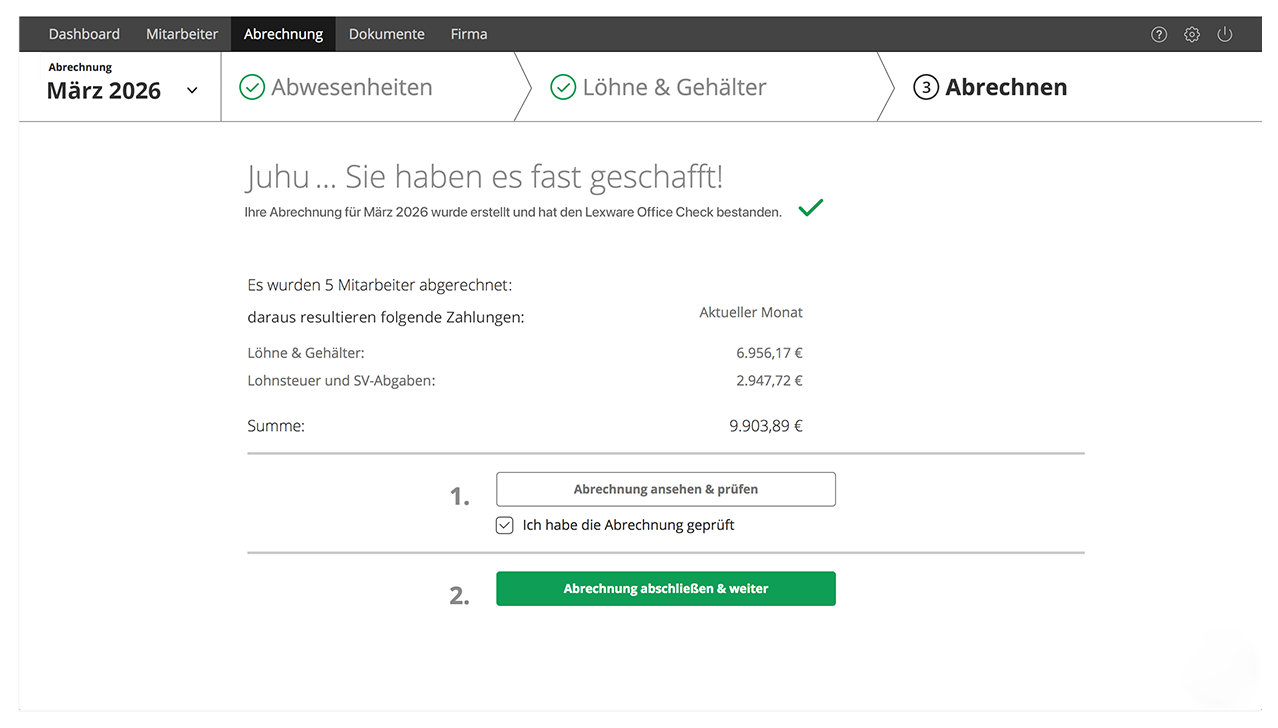Go to the Firma menu

tap(469, 34)
